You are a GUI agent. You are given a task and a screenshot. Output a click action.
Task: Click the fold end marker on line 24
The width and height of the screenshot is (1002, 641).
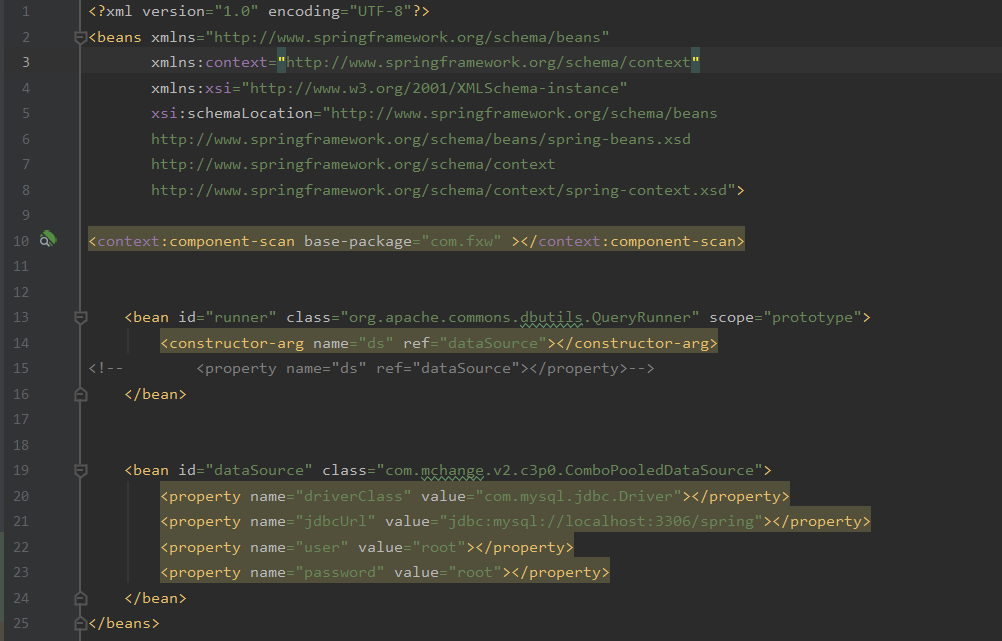click(81, 598)
